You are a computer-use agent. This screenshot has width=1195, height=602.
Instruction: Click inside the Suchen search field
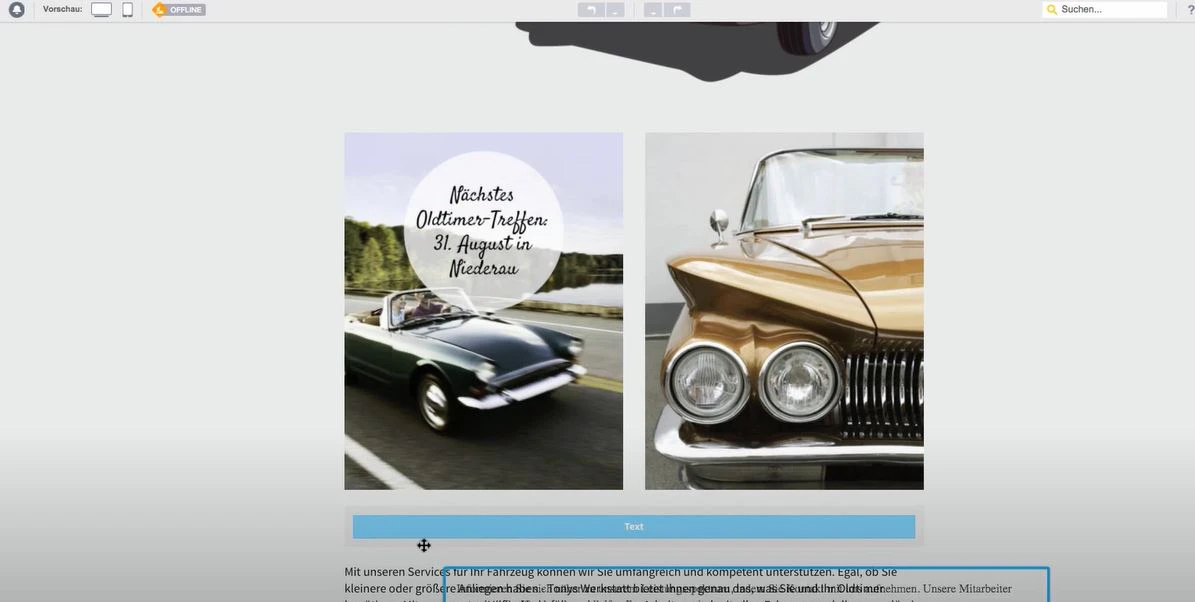pyautogui.click(x=1105, y=8)
